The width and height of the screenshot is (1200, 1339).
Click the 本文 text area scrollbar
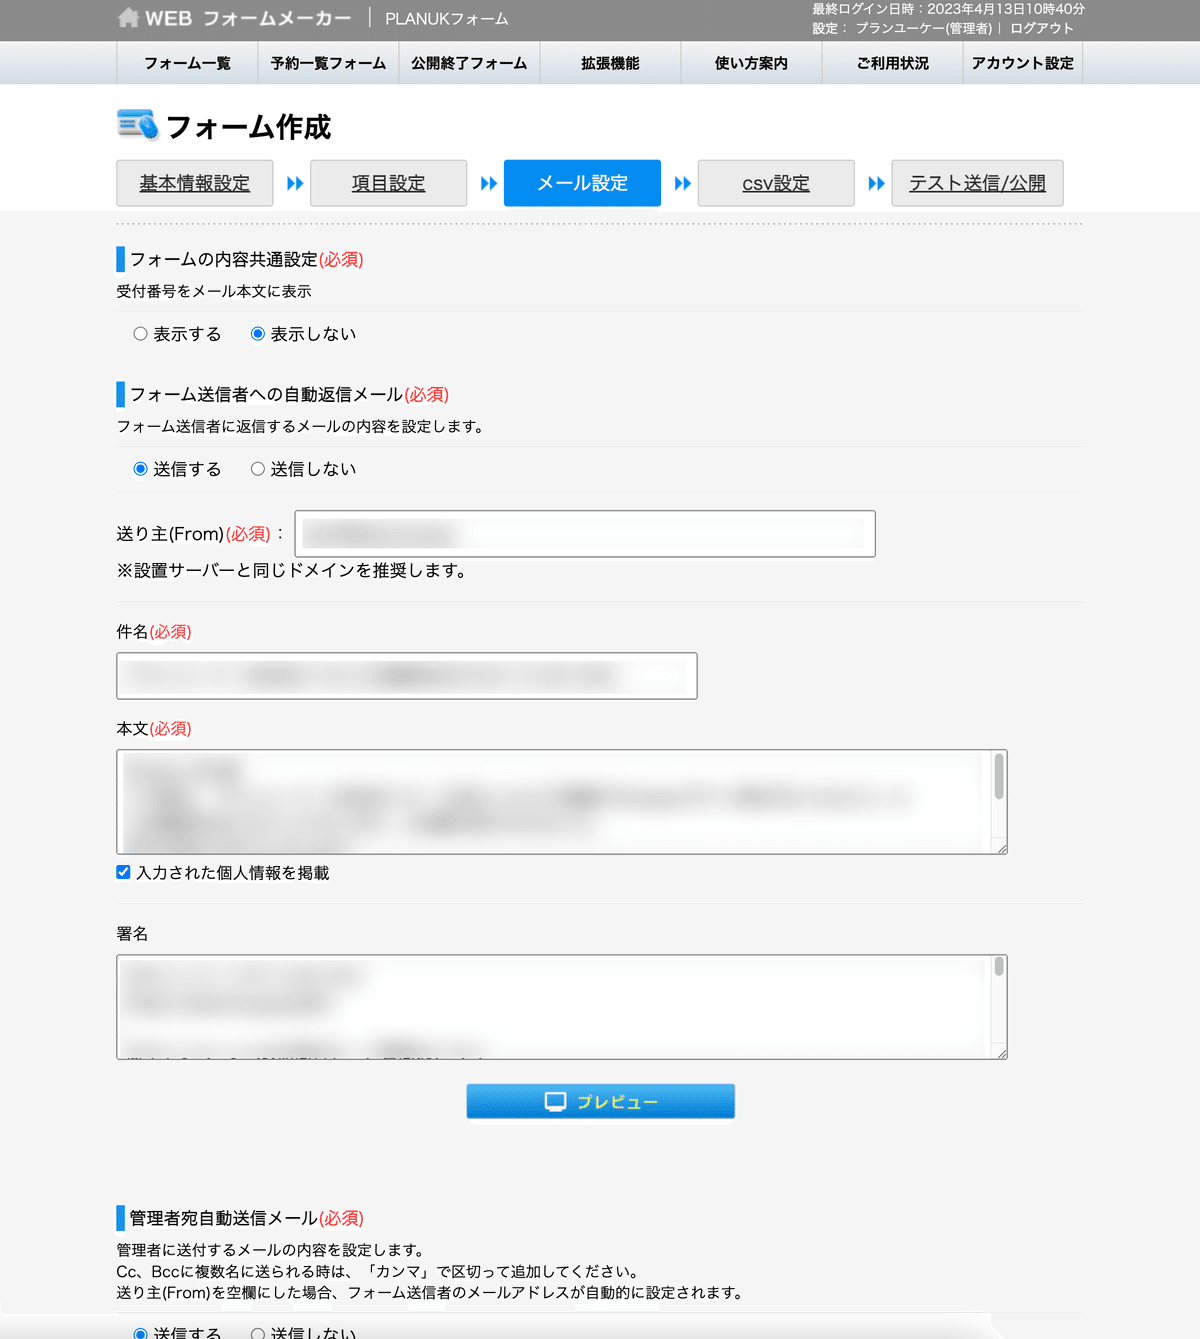(999, 777)
